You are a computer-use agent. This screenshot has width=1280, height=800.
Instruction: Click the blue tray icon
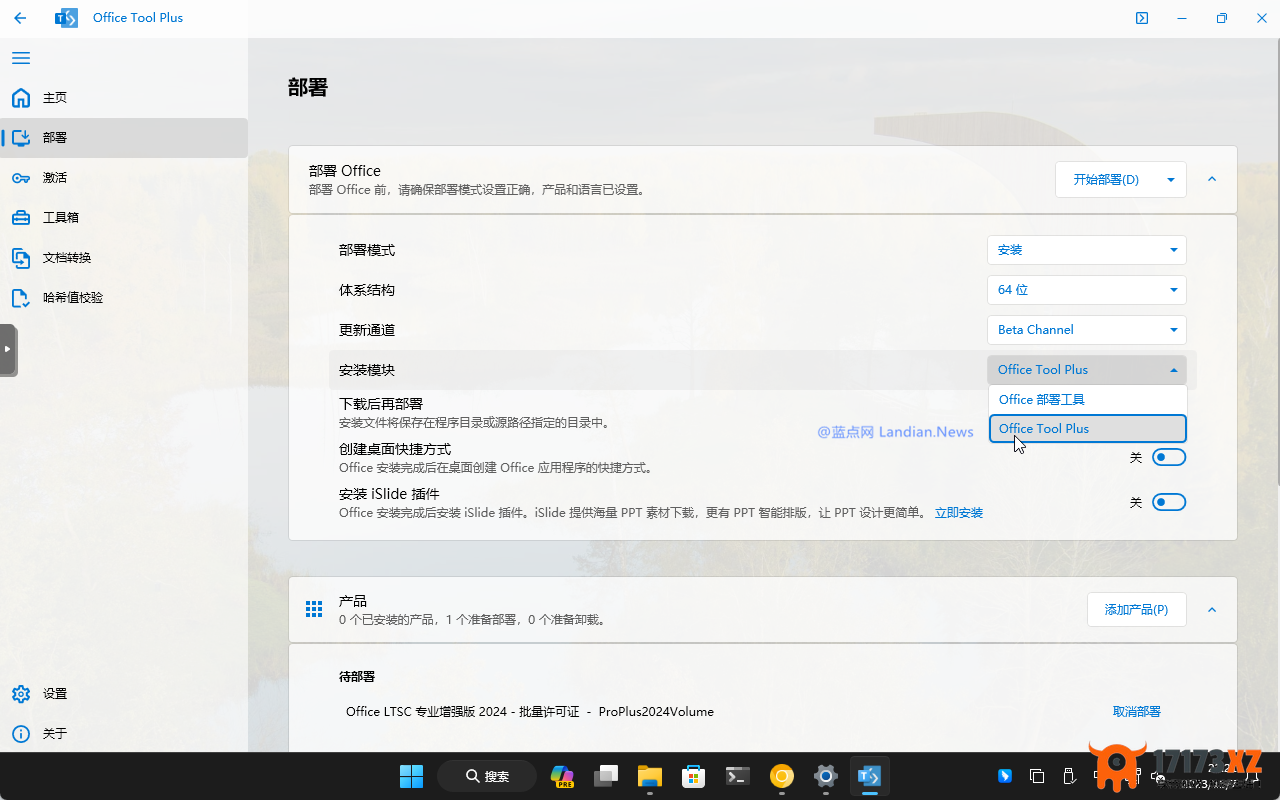[1005, 776]
